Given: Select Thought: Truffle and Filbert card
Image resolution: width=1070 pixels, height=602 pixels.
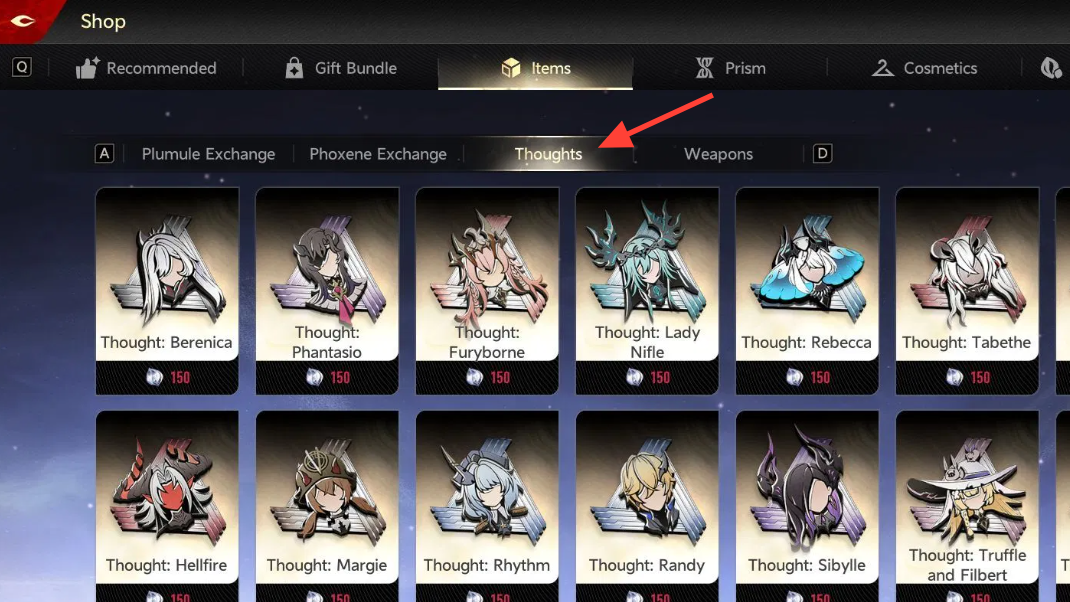Looking at the screenshot, I should click(967, 506).
